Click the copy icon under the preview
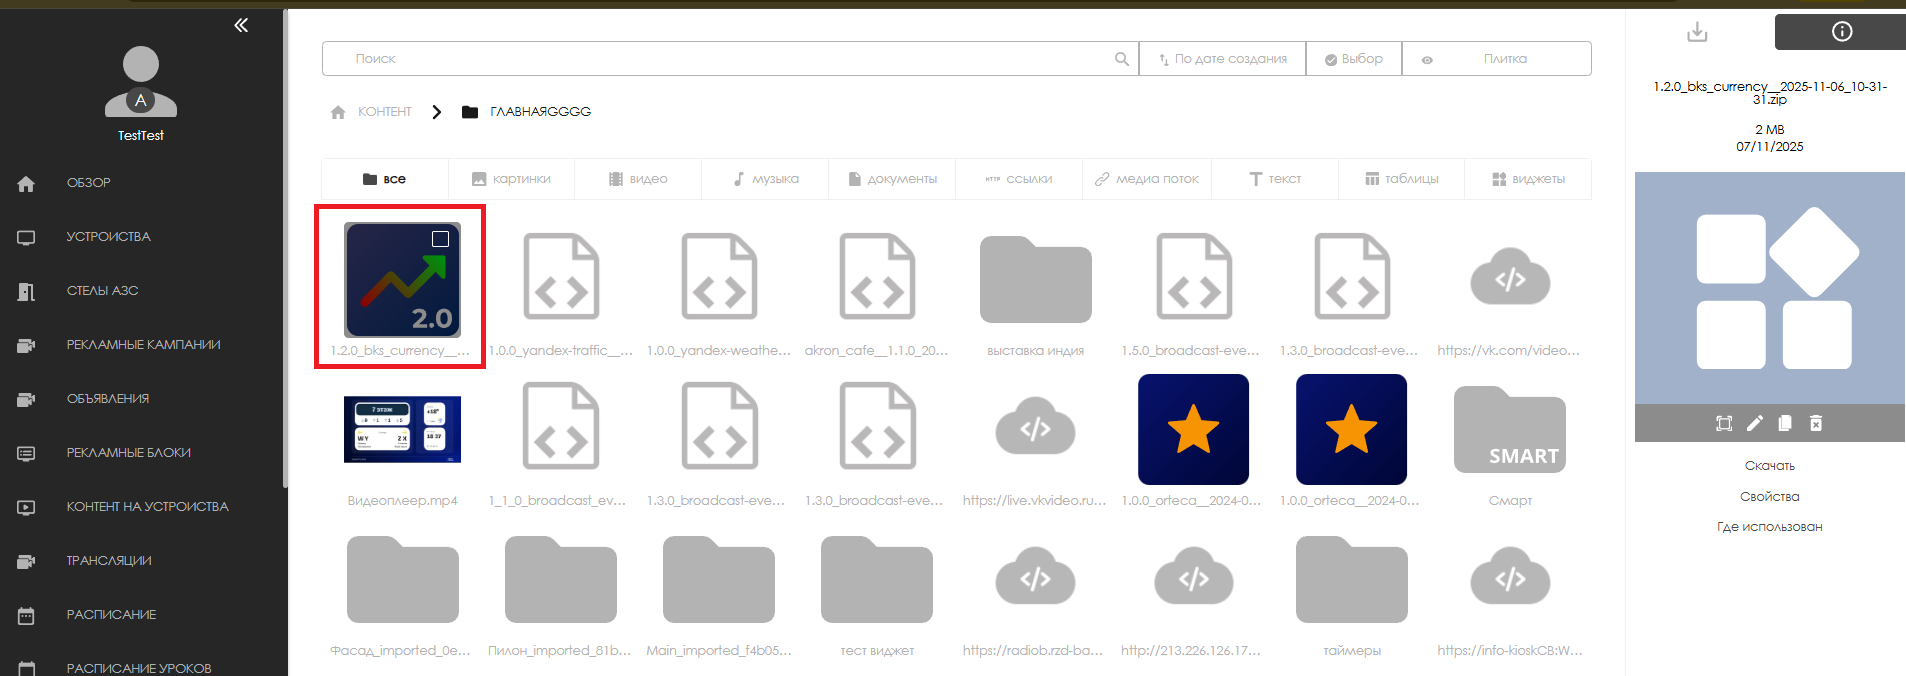The width and height of the screenshot is (1906, 676). point(1785,423)
